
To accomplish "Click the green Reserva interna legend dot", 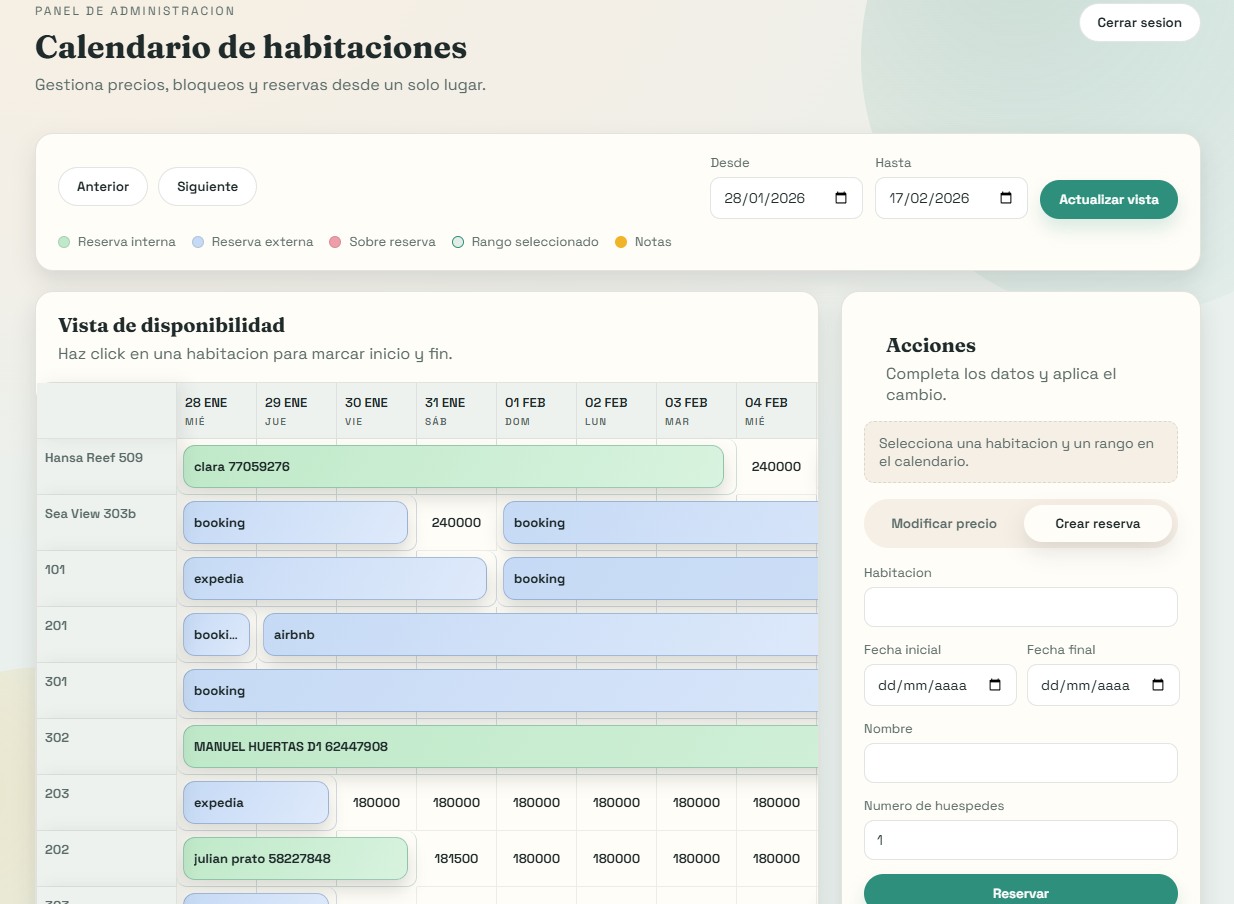I will (x=63, y=242).
